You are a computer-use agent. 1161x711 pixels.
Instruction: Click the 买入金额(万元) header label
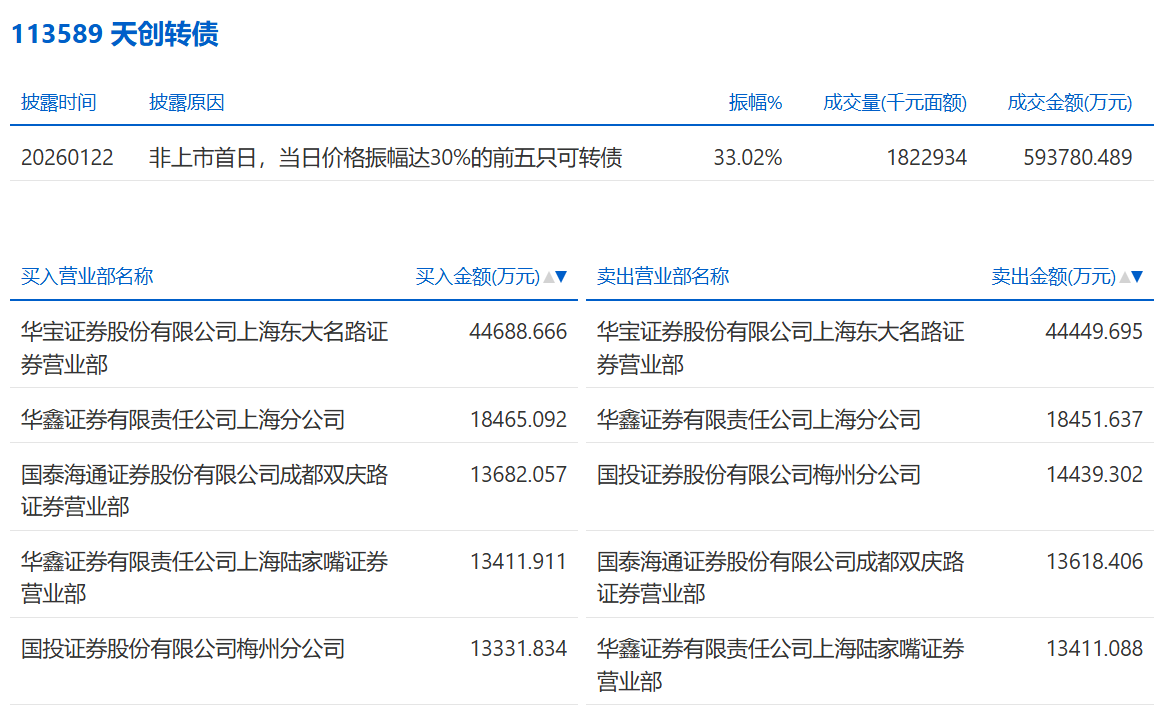pos(478,276)
